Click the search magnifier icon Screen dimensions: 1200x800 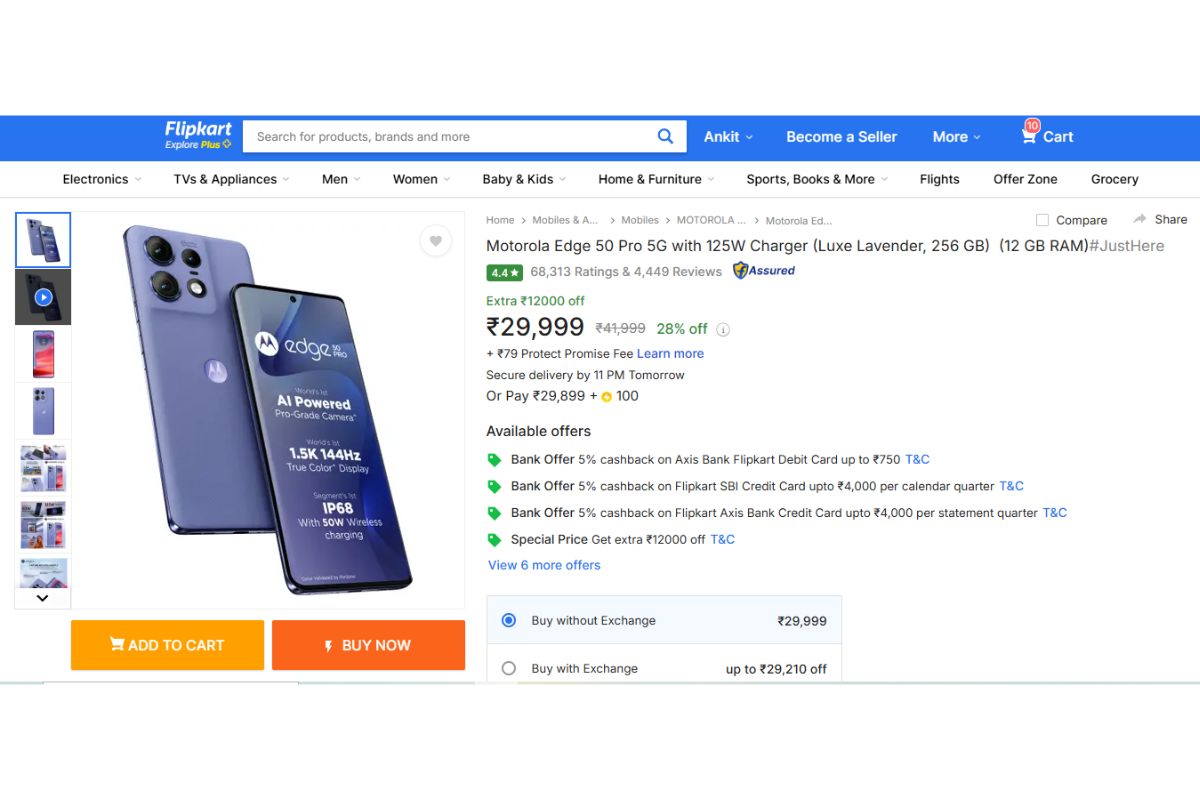(665, 136)
